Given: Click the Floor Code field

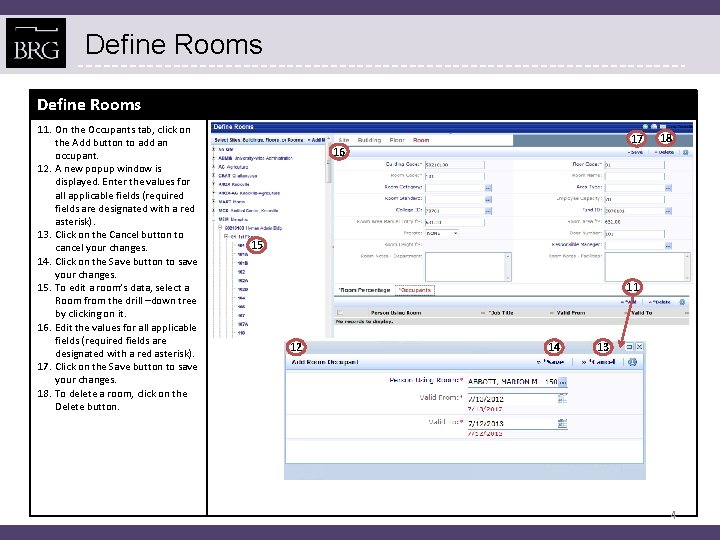Looking at the screenshot, I should [635, 164].
